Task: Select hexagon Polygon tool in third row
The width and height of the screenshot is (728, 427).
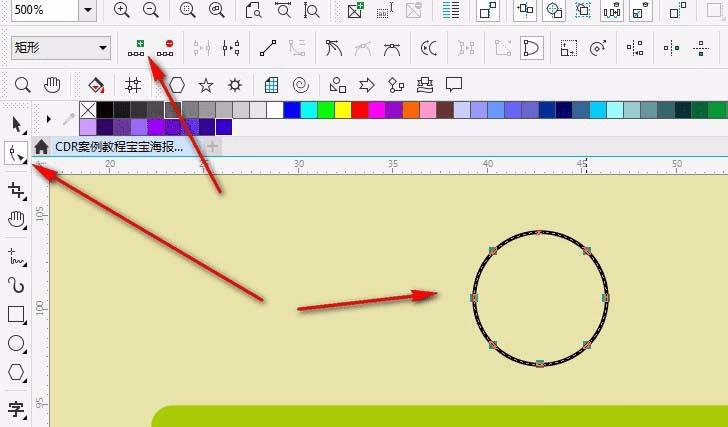Action: coord(176,85)
